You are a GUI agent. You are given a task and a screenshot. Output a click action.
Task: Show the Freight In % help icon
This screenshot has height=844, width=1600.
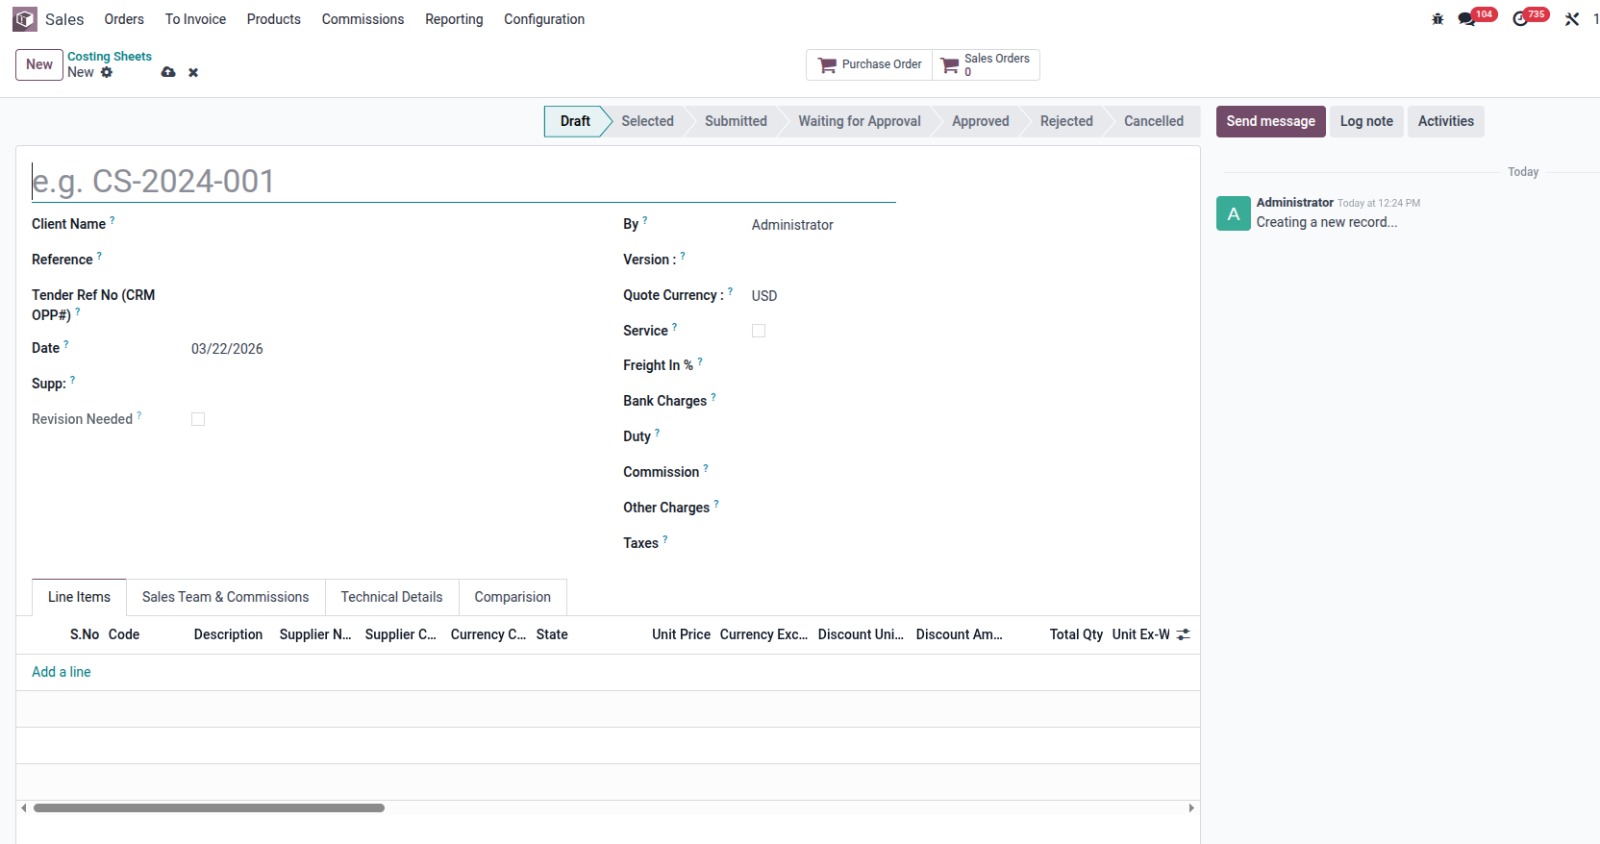pos(700,361)
